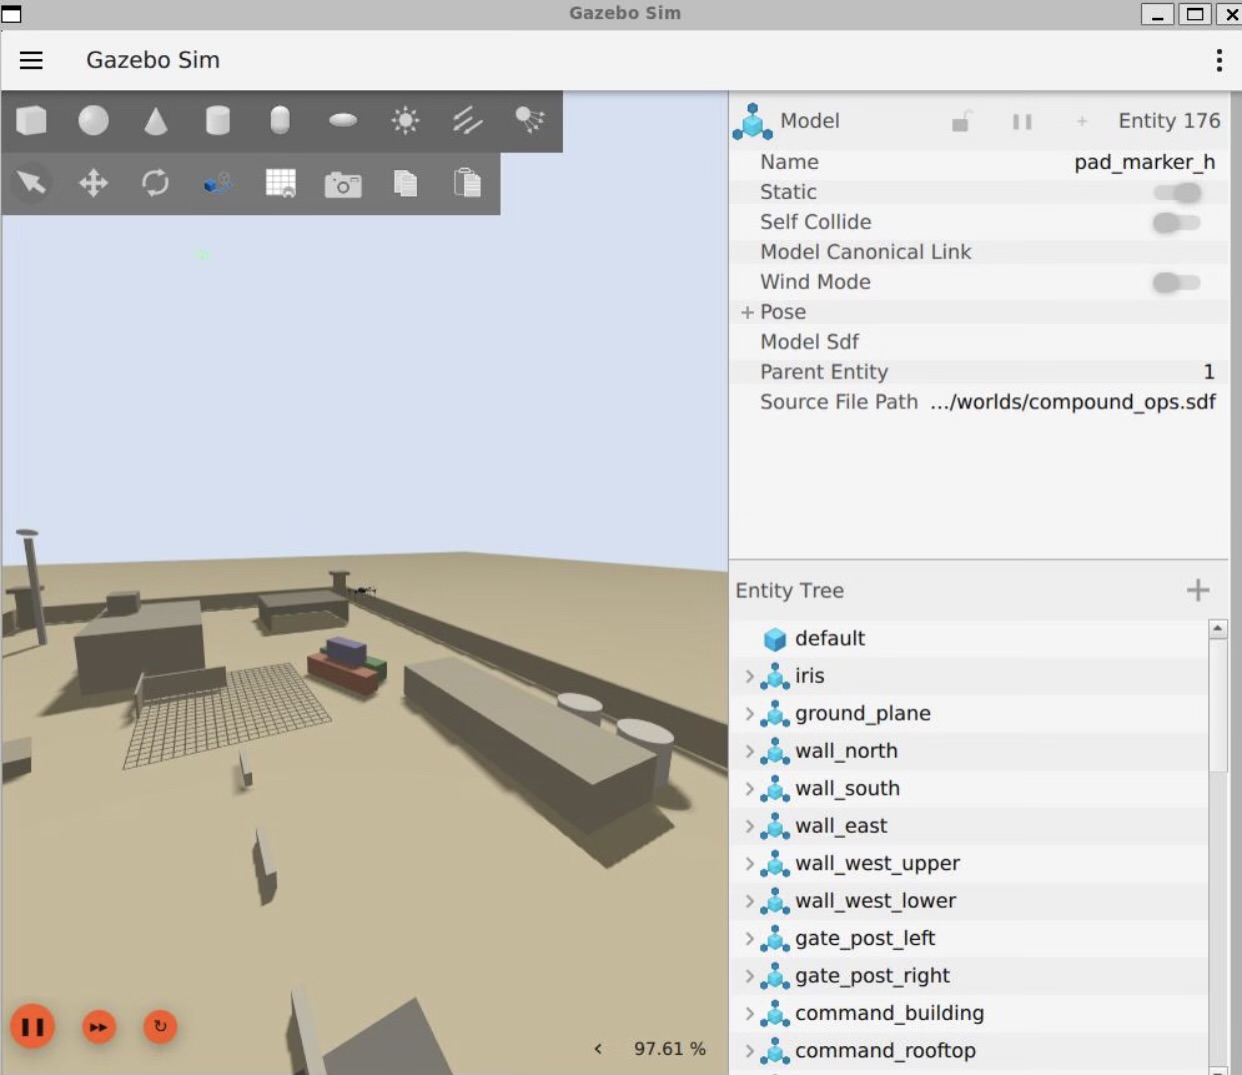Screen dimensions: 1242x1075
Task: Click the Model Sdf row
Action: point(980,342)
